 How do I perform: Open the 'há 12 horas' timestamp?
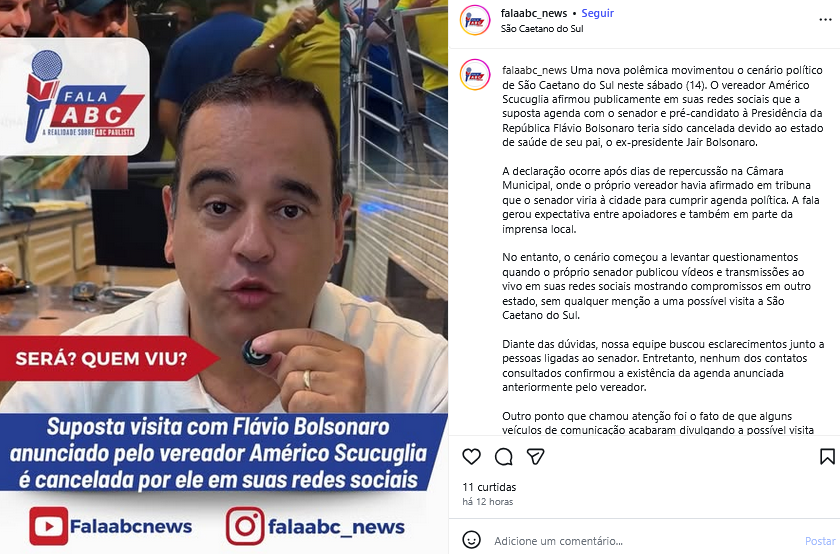488,501
